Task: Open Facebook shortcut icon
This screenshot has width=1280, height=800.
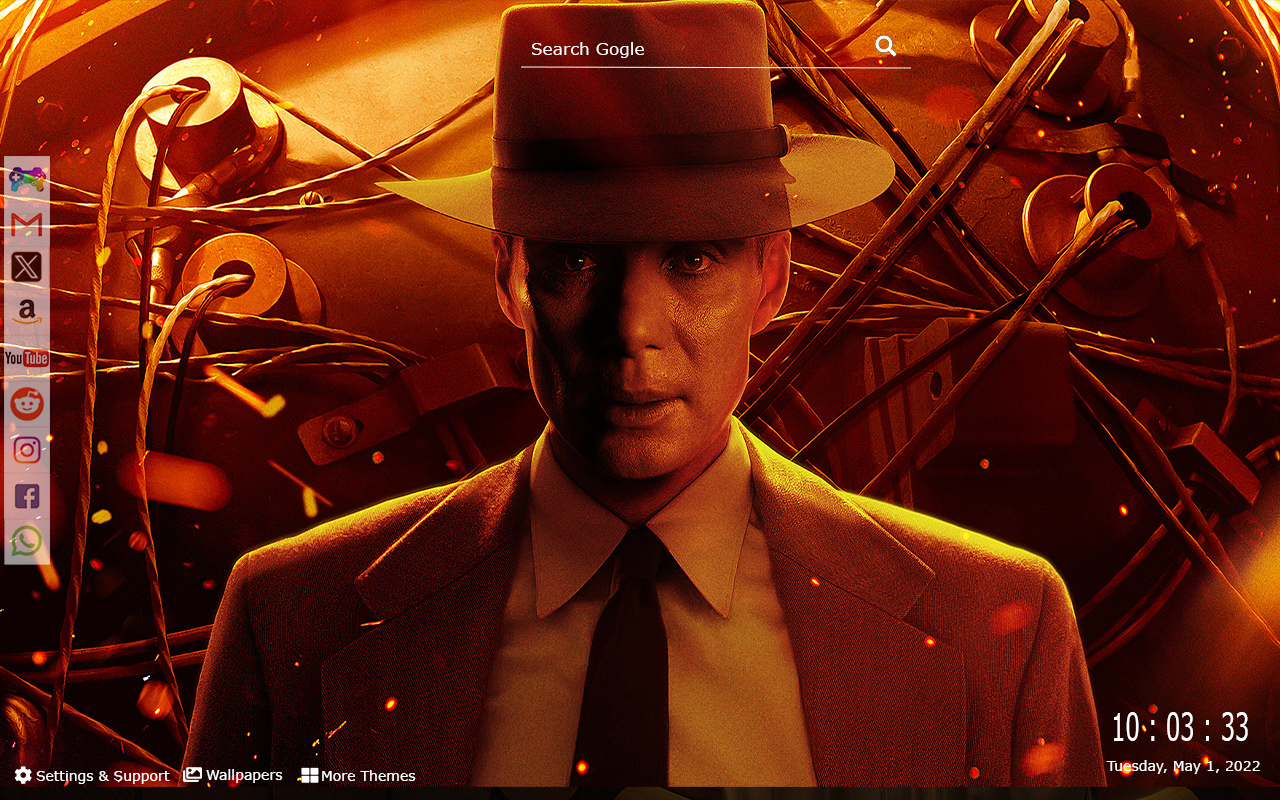Action: tap(26, 494)
